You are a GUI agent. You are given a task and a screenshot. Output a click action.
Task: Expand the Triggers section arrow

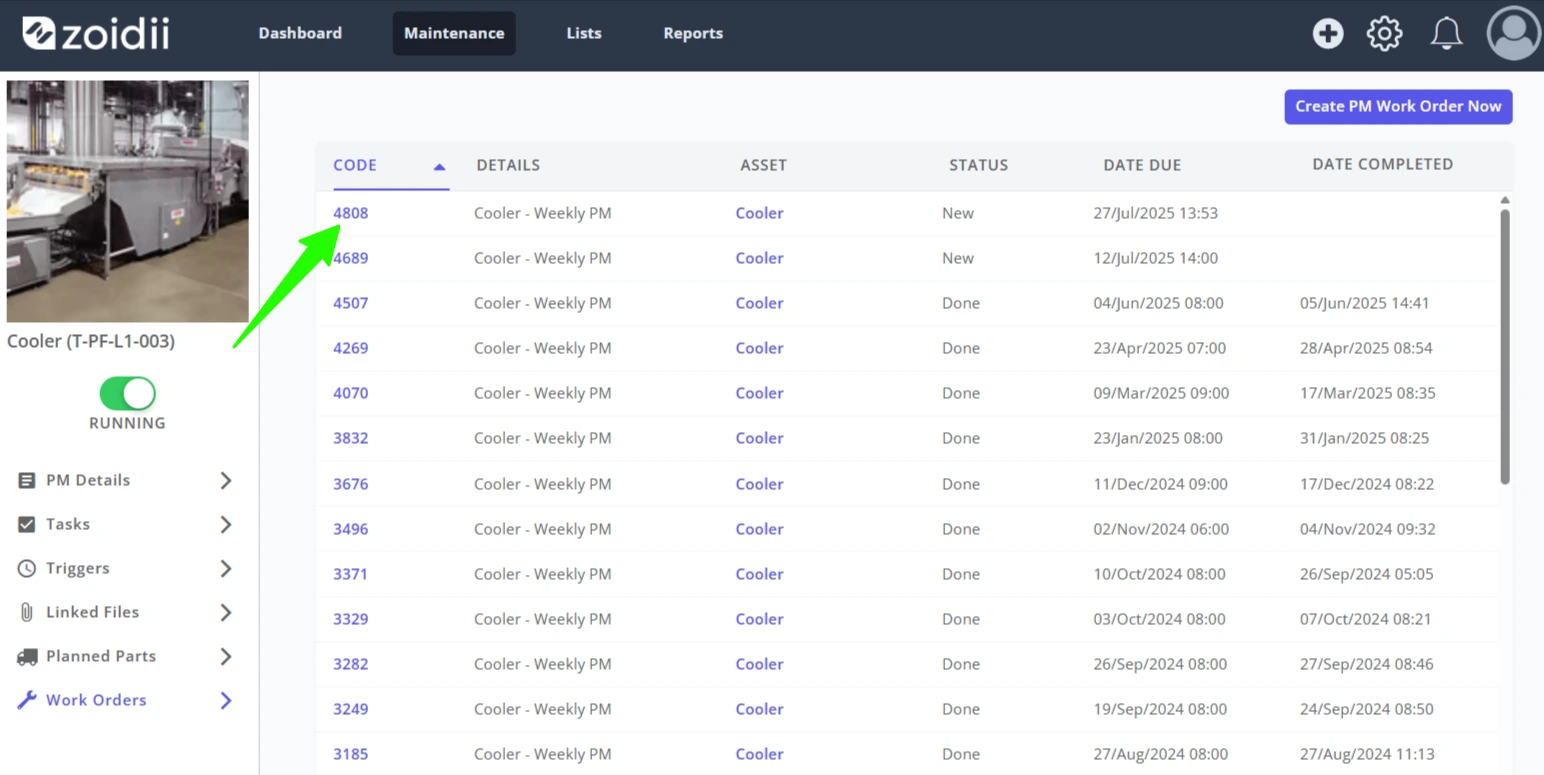coord(226,568)
